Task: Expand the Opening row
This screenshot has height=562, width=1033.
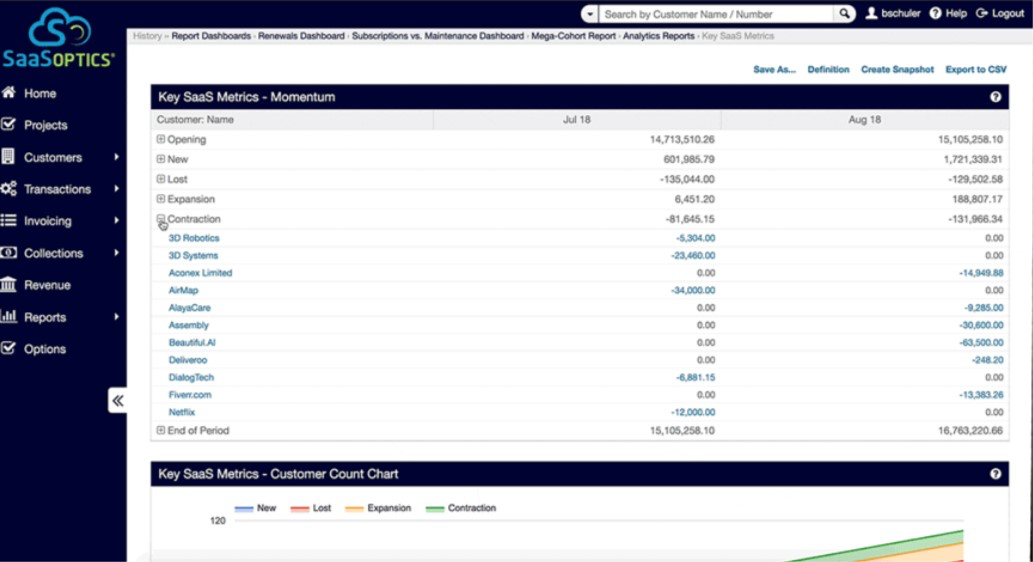Action: pyautogui.click(x=161, y=139)
